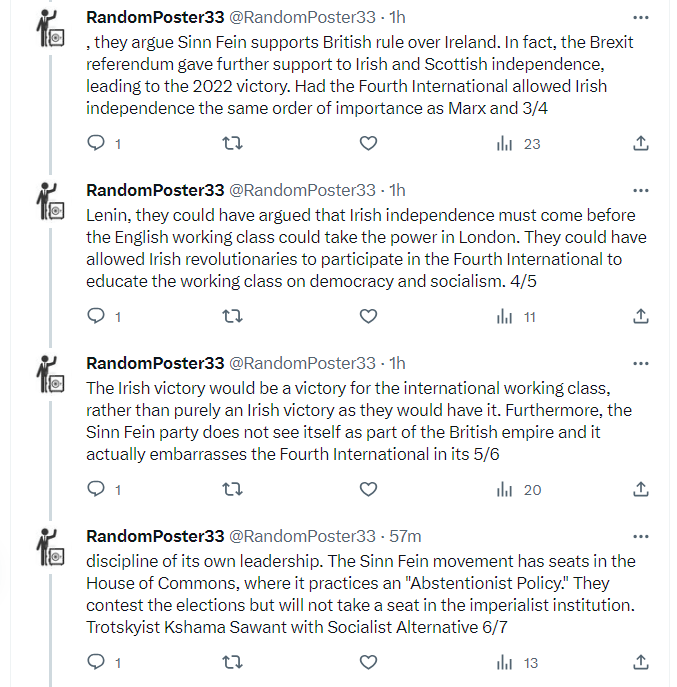Open more options on the tweet ending in 5/6
This screenshot has height=687, width=677.
[x=641, y=363]
